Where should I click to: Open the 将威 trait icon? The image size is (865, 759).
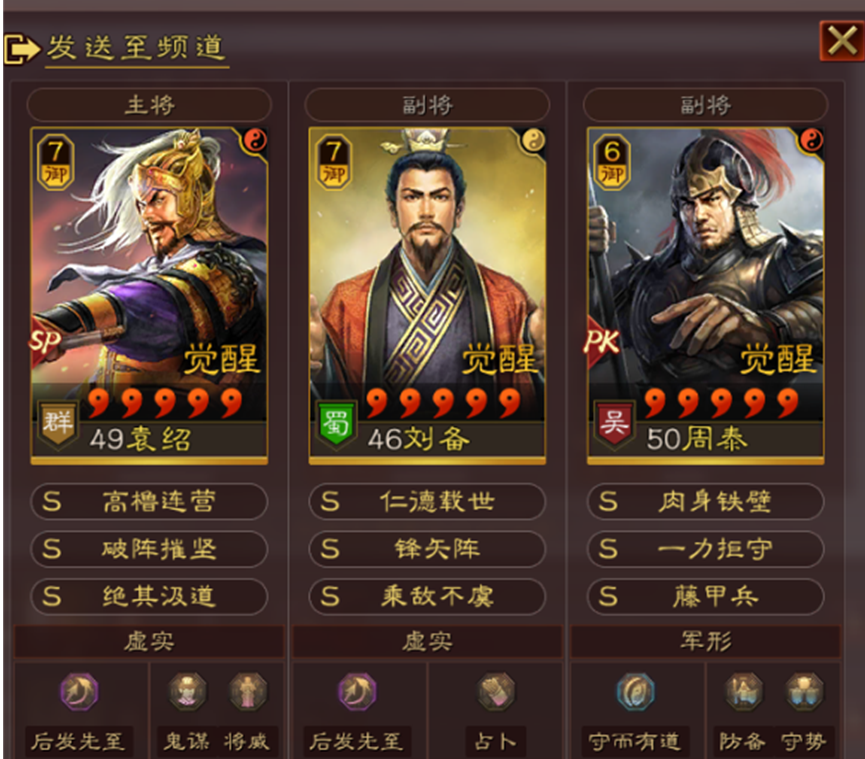click(248, 691)
